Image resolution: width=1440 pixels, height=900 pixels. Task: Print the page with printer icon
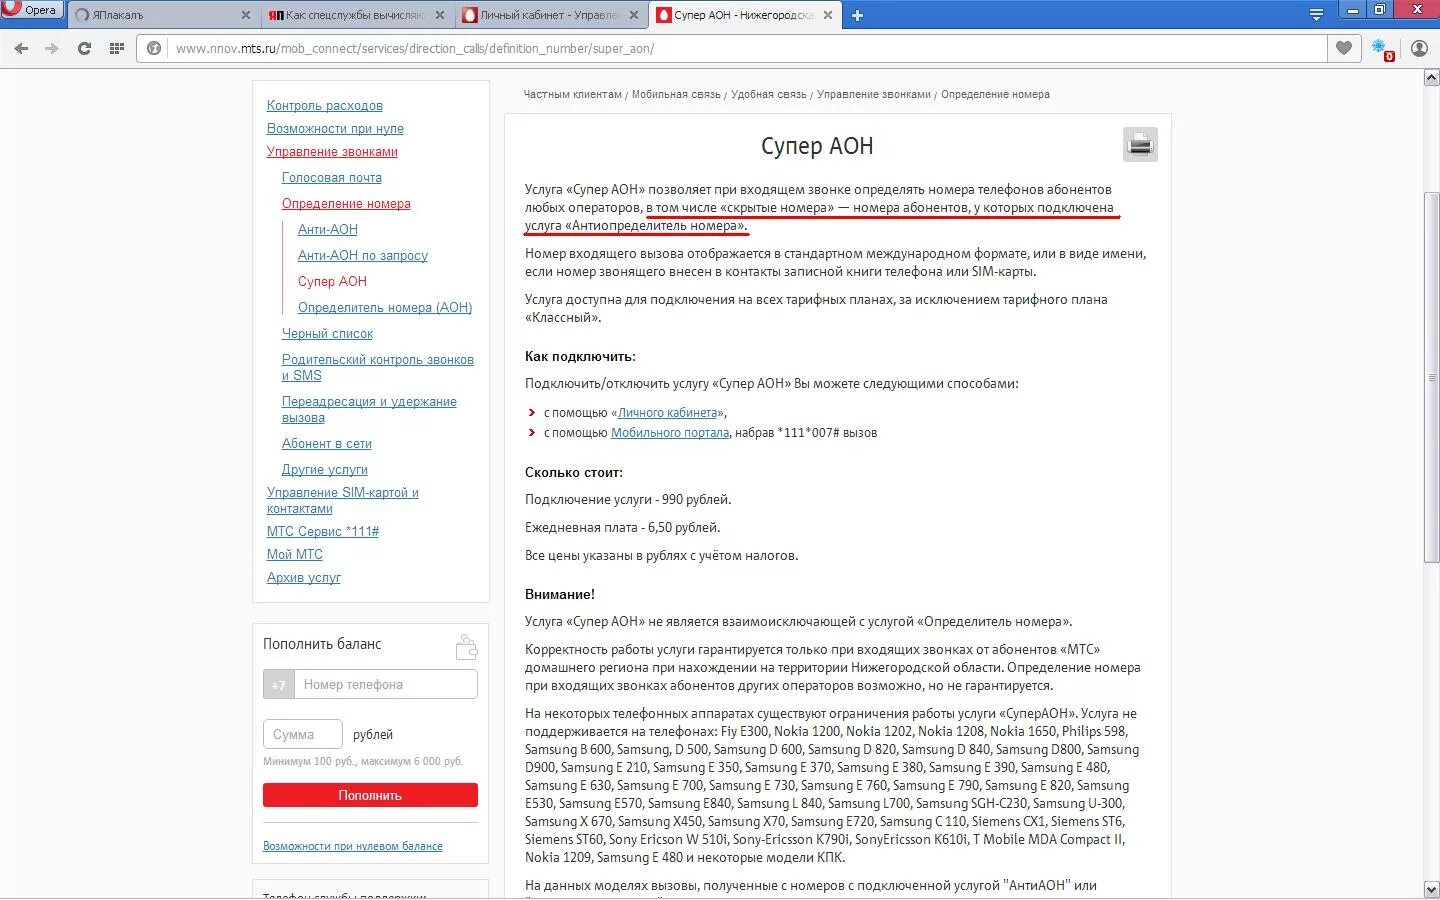tap(1140, 145)
